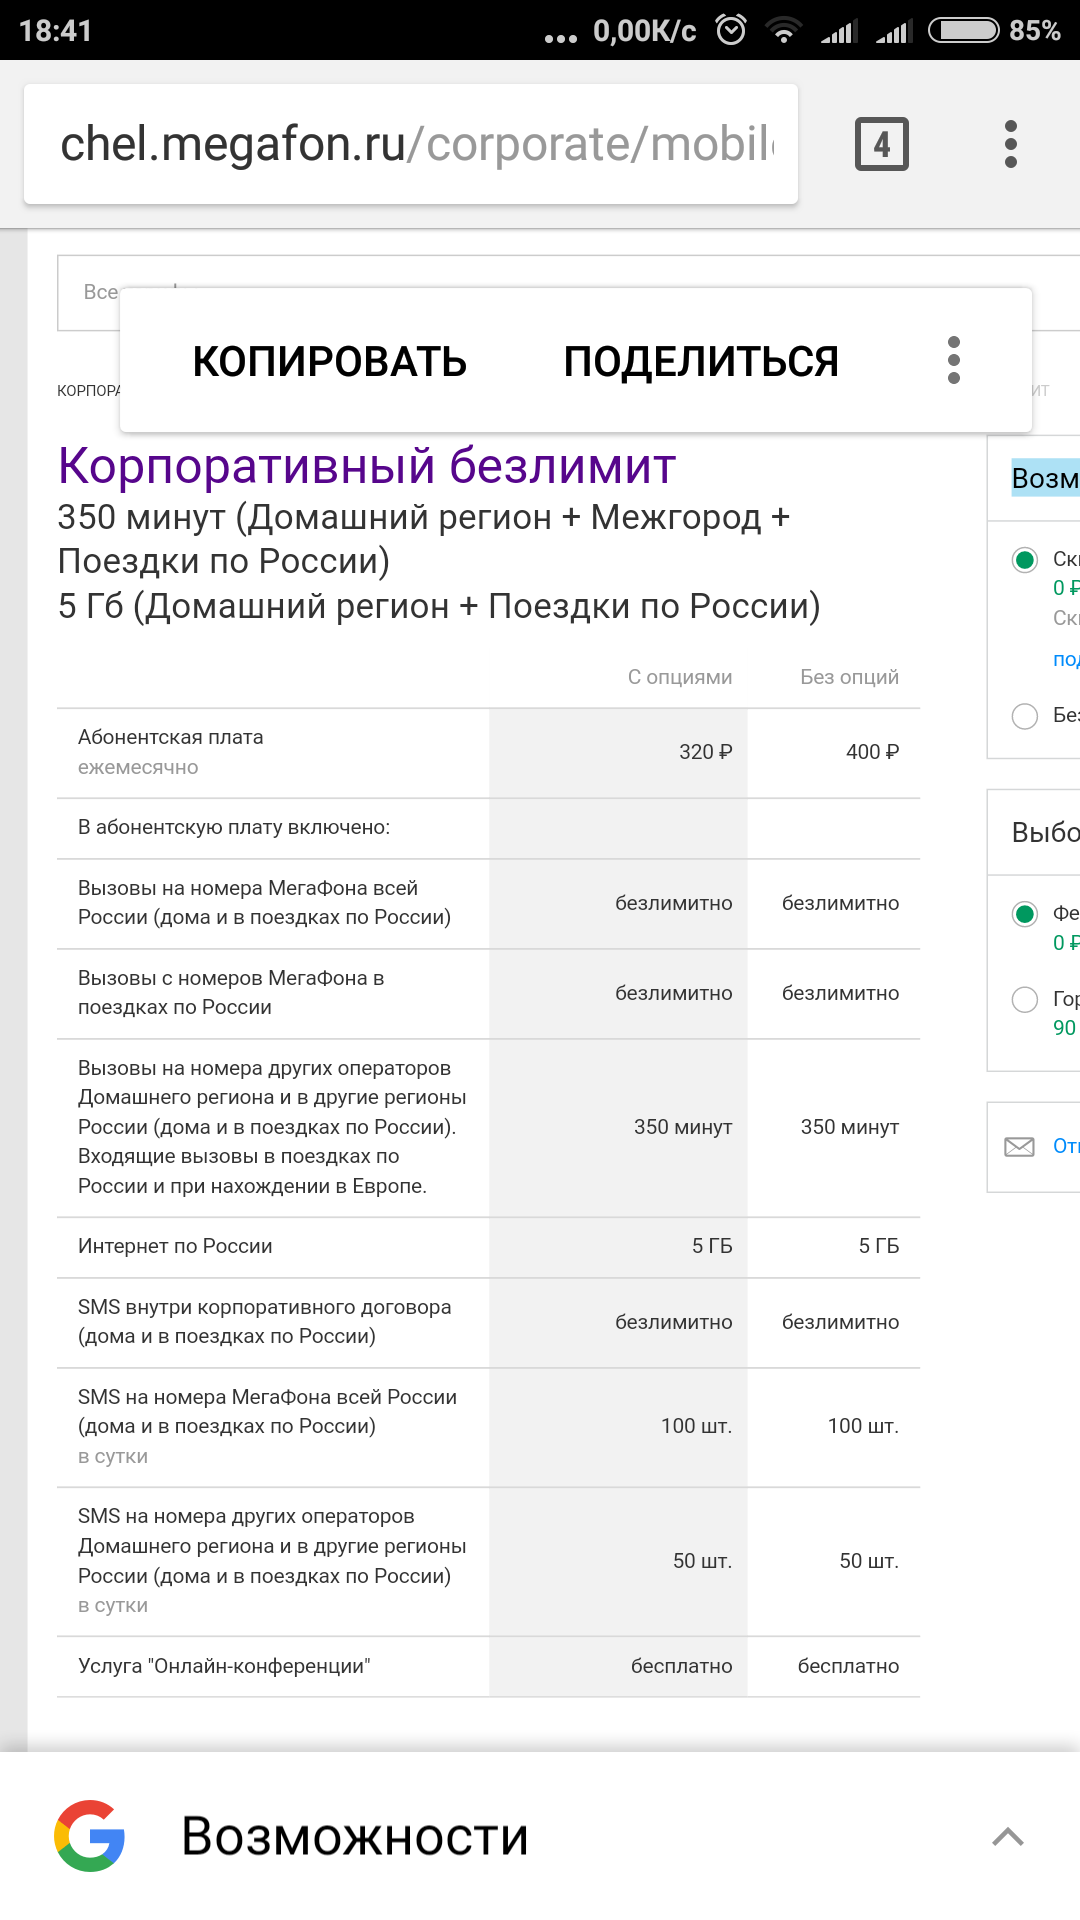Select the first green radio option under Возм
The height and width of the screenshot is (1920, 1080).
coord(1025,560)
